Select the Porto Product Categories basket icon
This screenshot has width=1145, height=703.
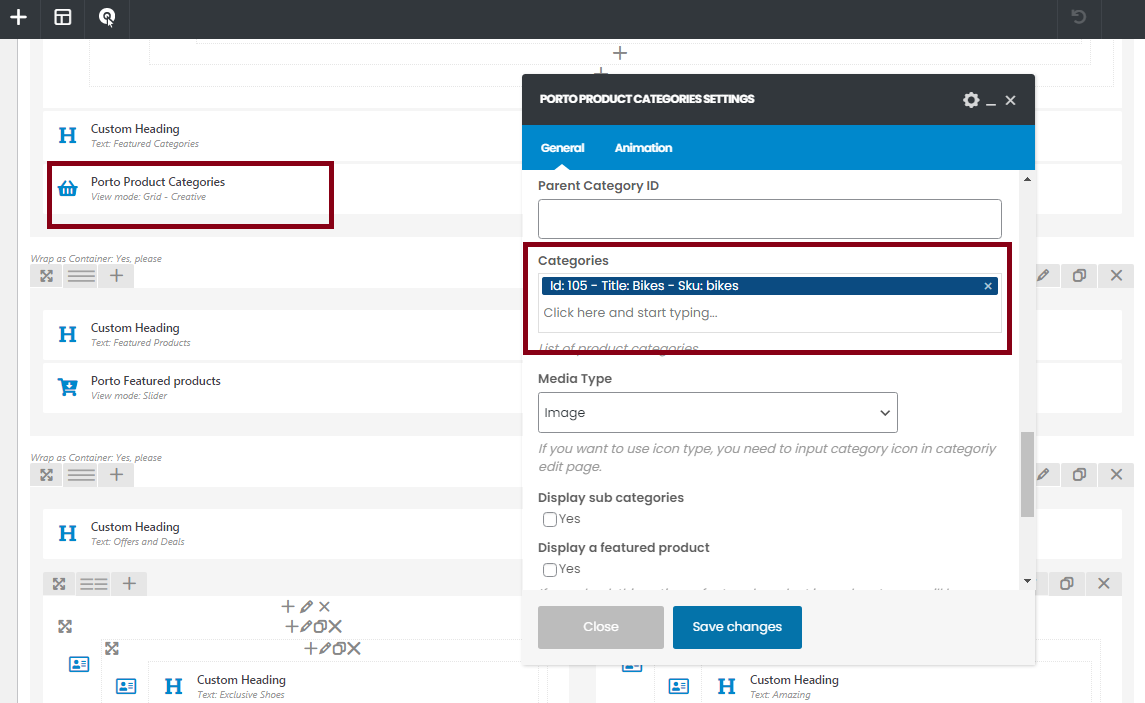tap(67, 188)
